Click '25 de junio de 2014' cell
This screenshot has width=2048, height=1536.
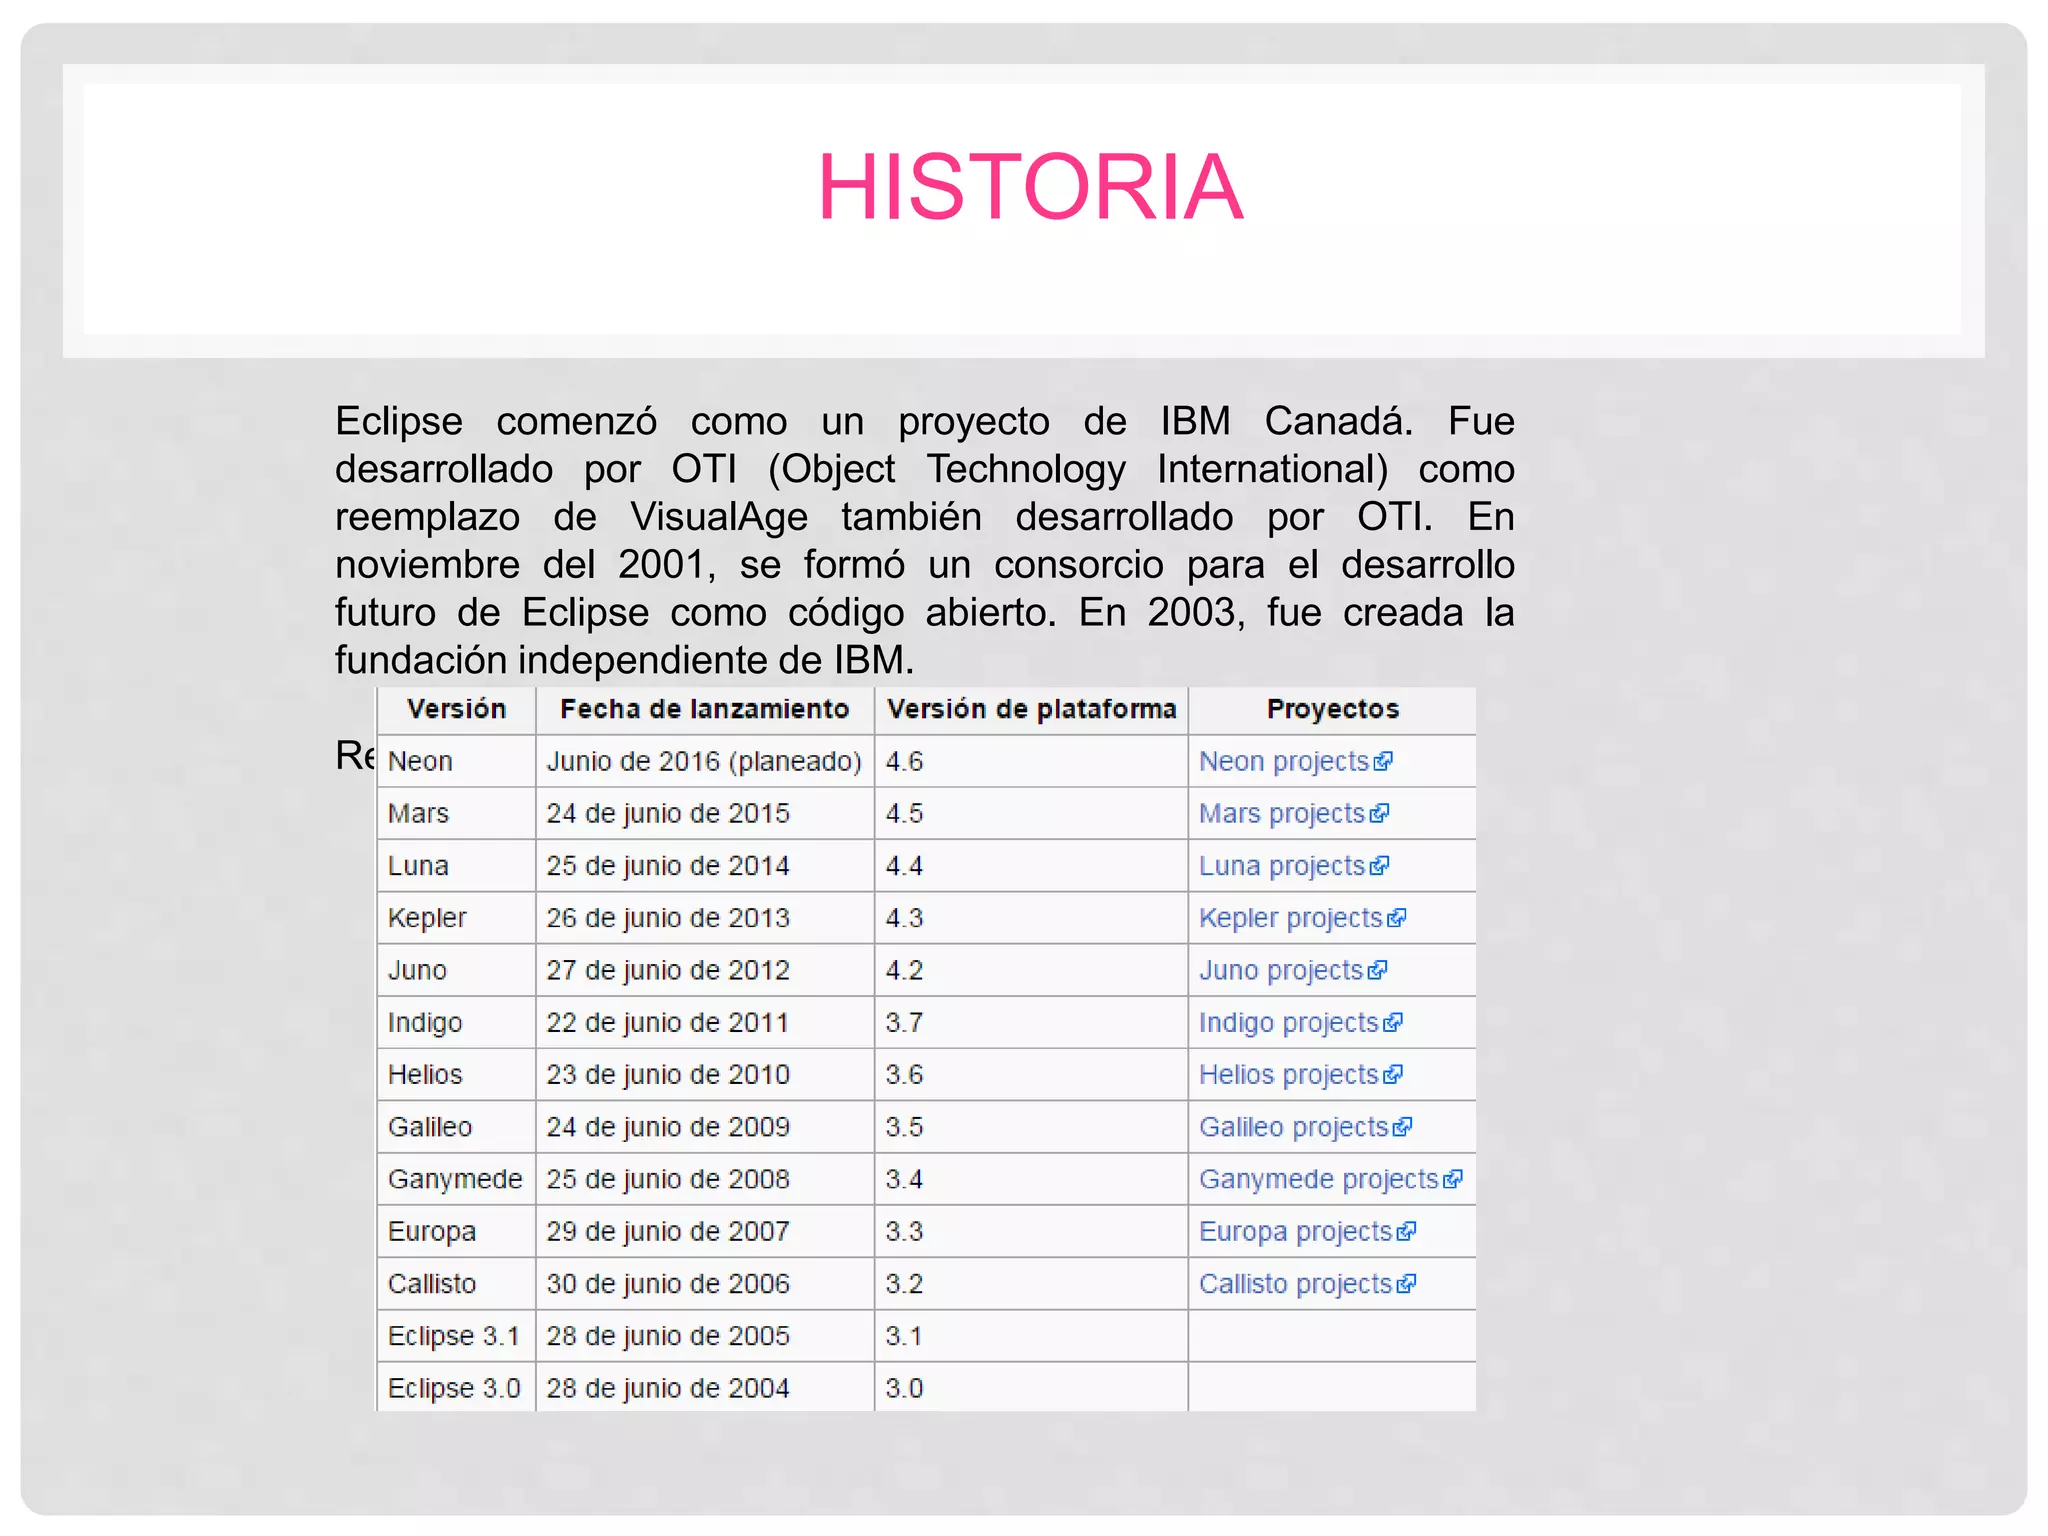point(705,866)
